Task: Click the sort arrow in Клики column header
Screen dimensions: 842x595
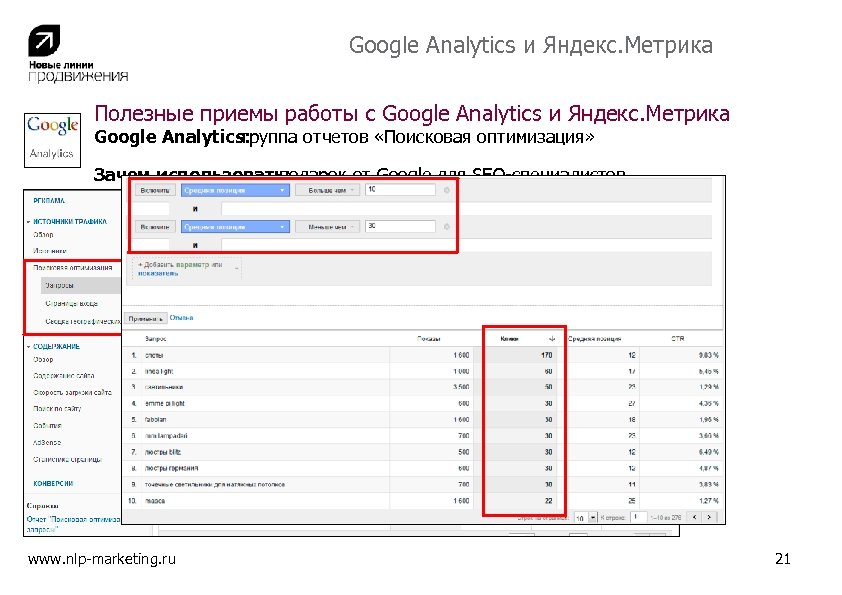Action: tap(551, 339)
